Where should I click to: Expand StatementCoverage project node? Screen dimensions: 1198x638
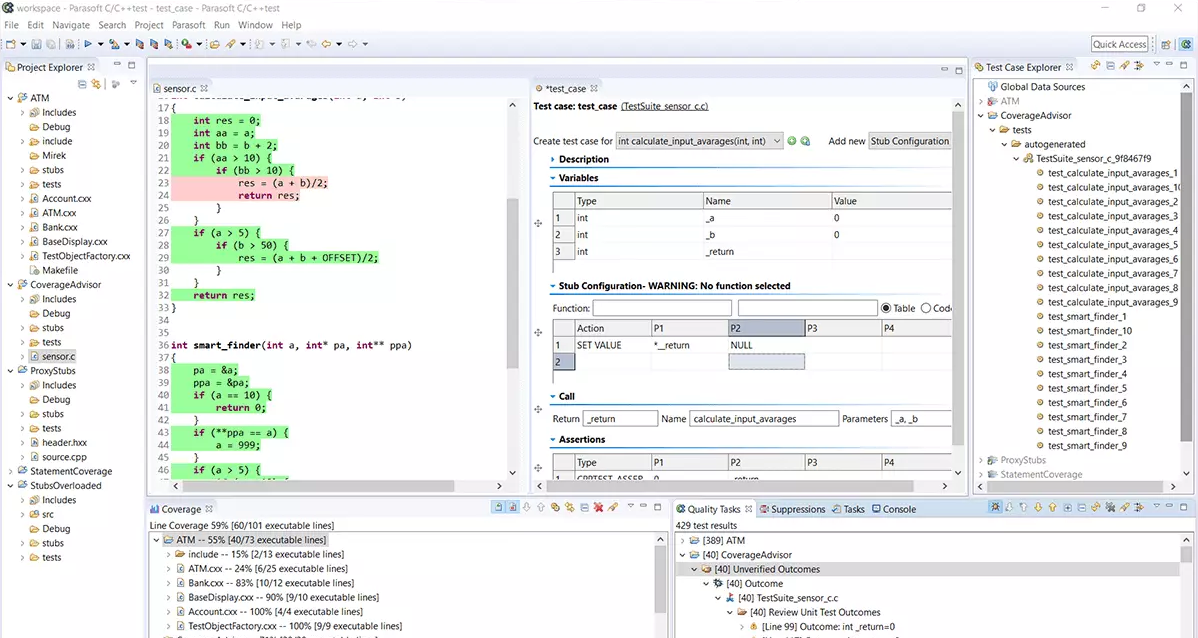click(x=11, y=471)
